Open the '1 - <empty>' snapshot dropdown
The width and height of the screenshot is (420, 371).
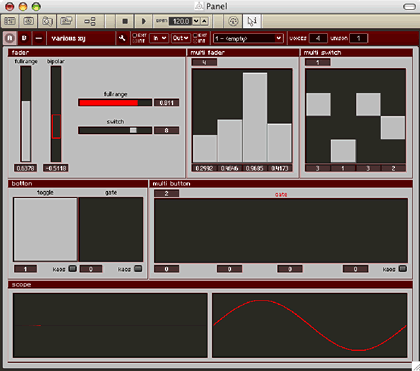pyautogui.click(x=248, y=38)
